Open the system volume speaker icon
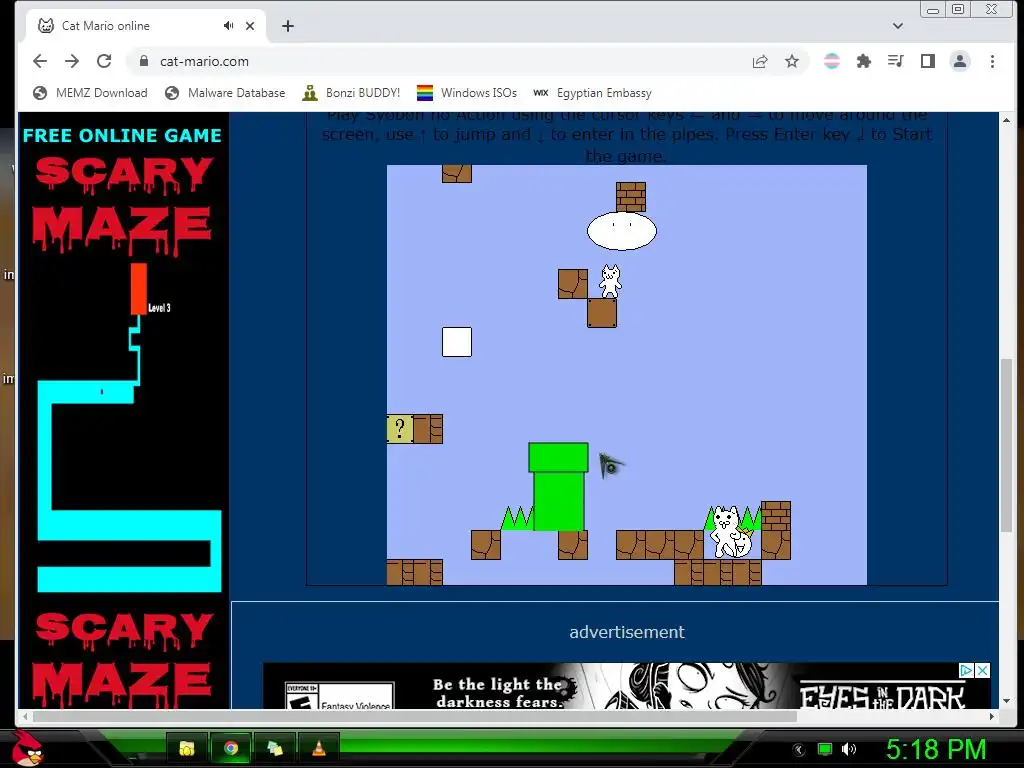1024x768 pixels. tap(848, 749)
